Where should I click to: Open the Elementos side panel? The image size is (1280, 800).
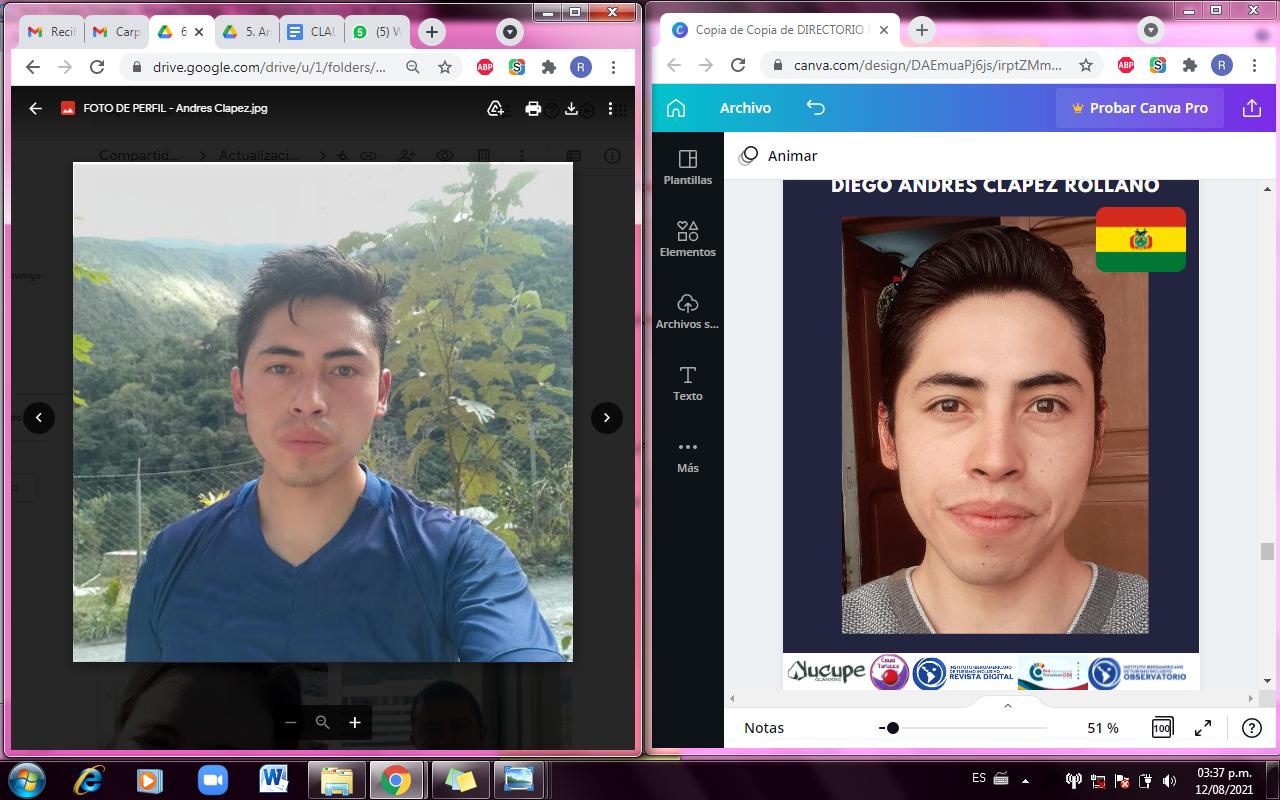click(688, 239)
